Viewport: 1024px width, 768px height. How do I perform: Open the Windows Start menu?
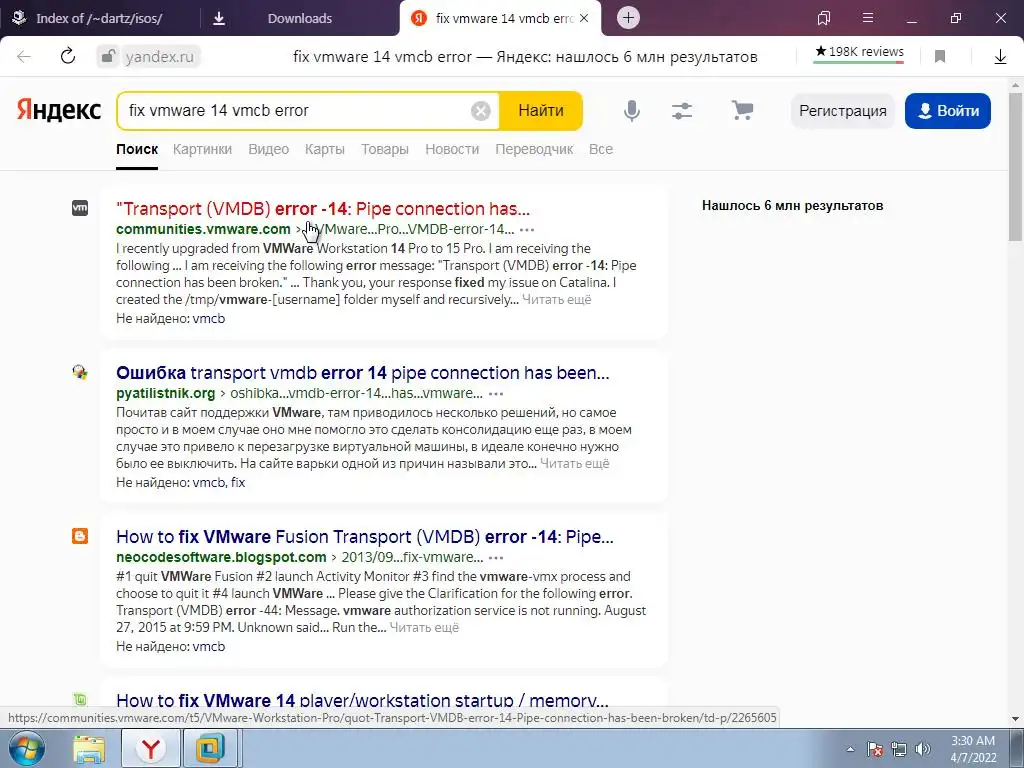click(x=26, y=748)
